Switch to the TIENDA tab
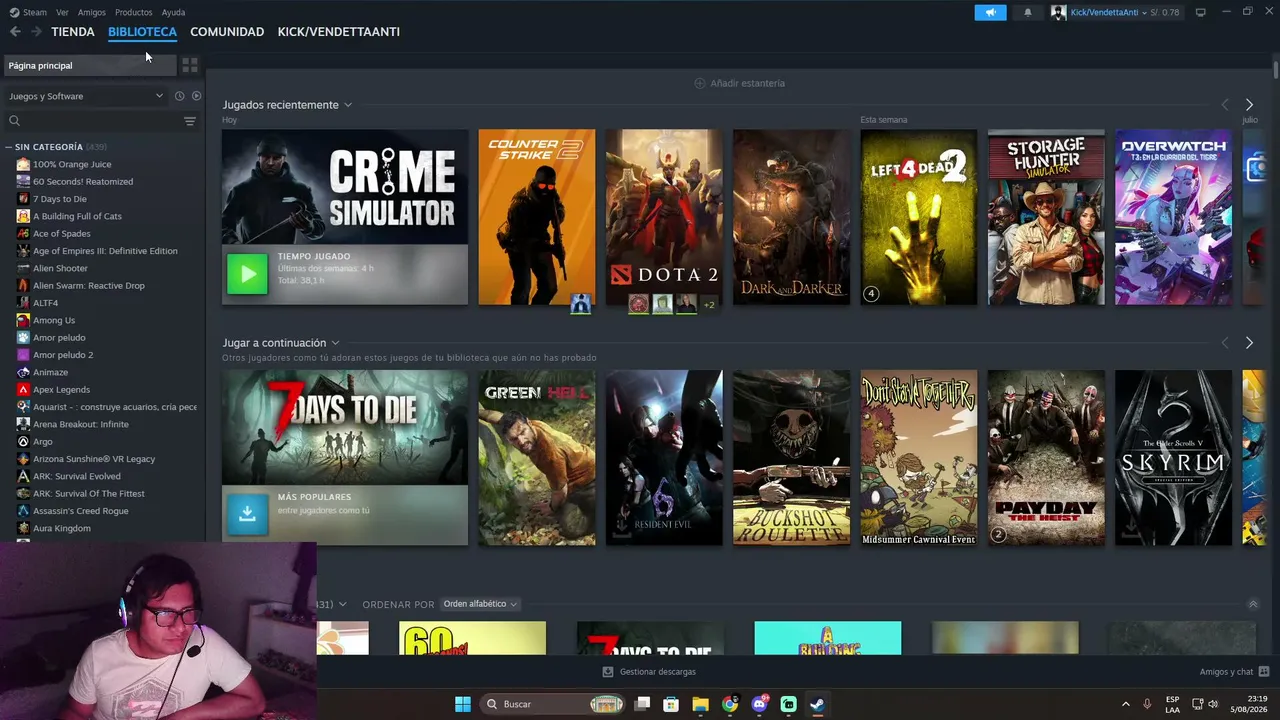This screenshot has width=1280, height=720. click(x=73, y=32)
